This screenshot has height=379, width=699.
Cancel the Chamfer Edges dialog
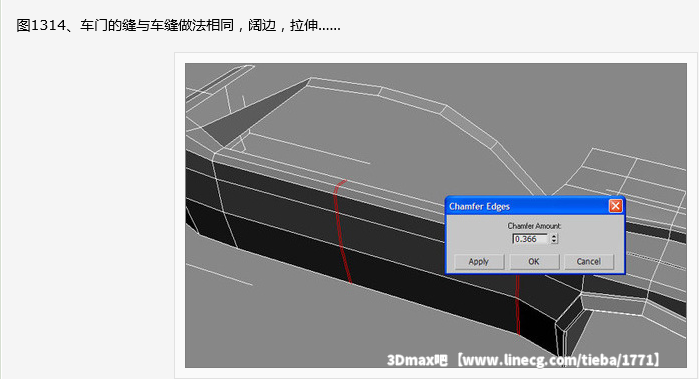588,262
